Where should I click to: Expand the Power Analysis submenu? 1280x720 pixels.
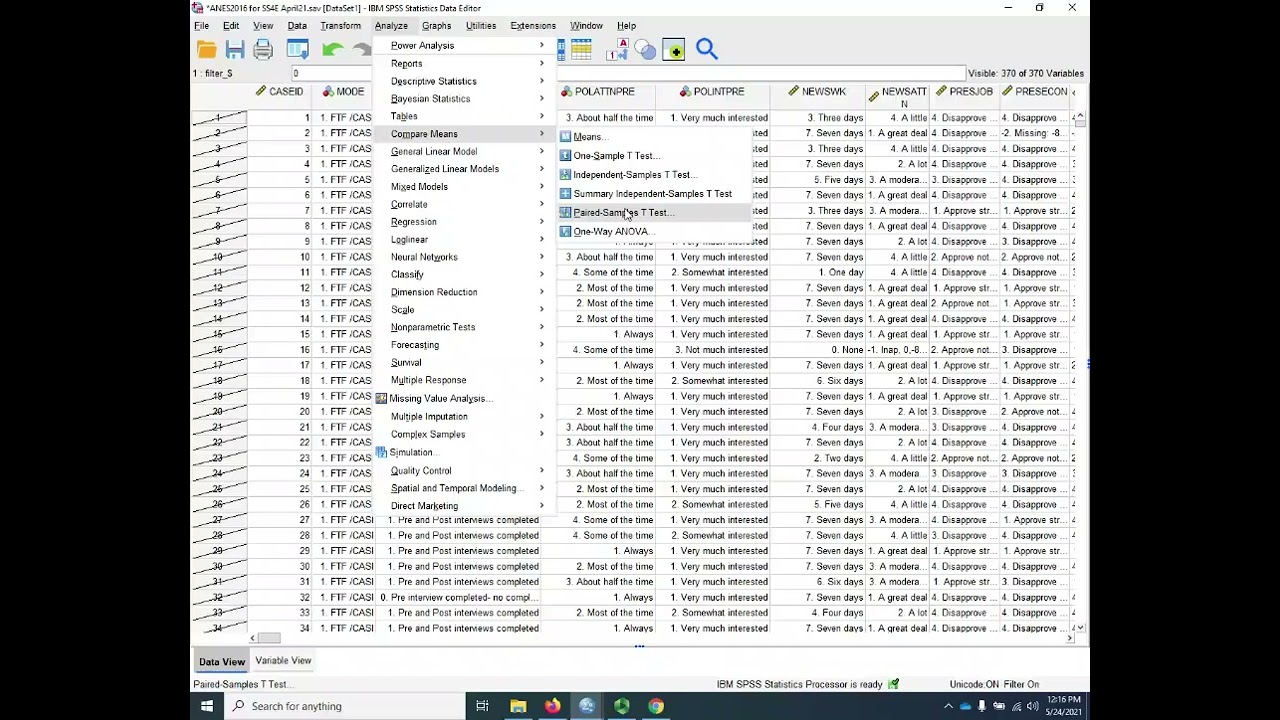click(x=542, y=46)
